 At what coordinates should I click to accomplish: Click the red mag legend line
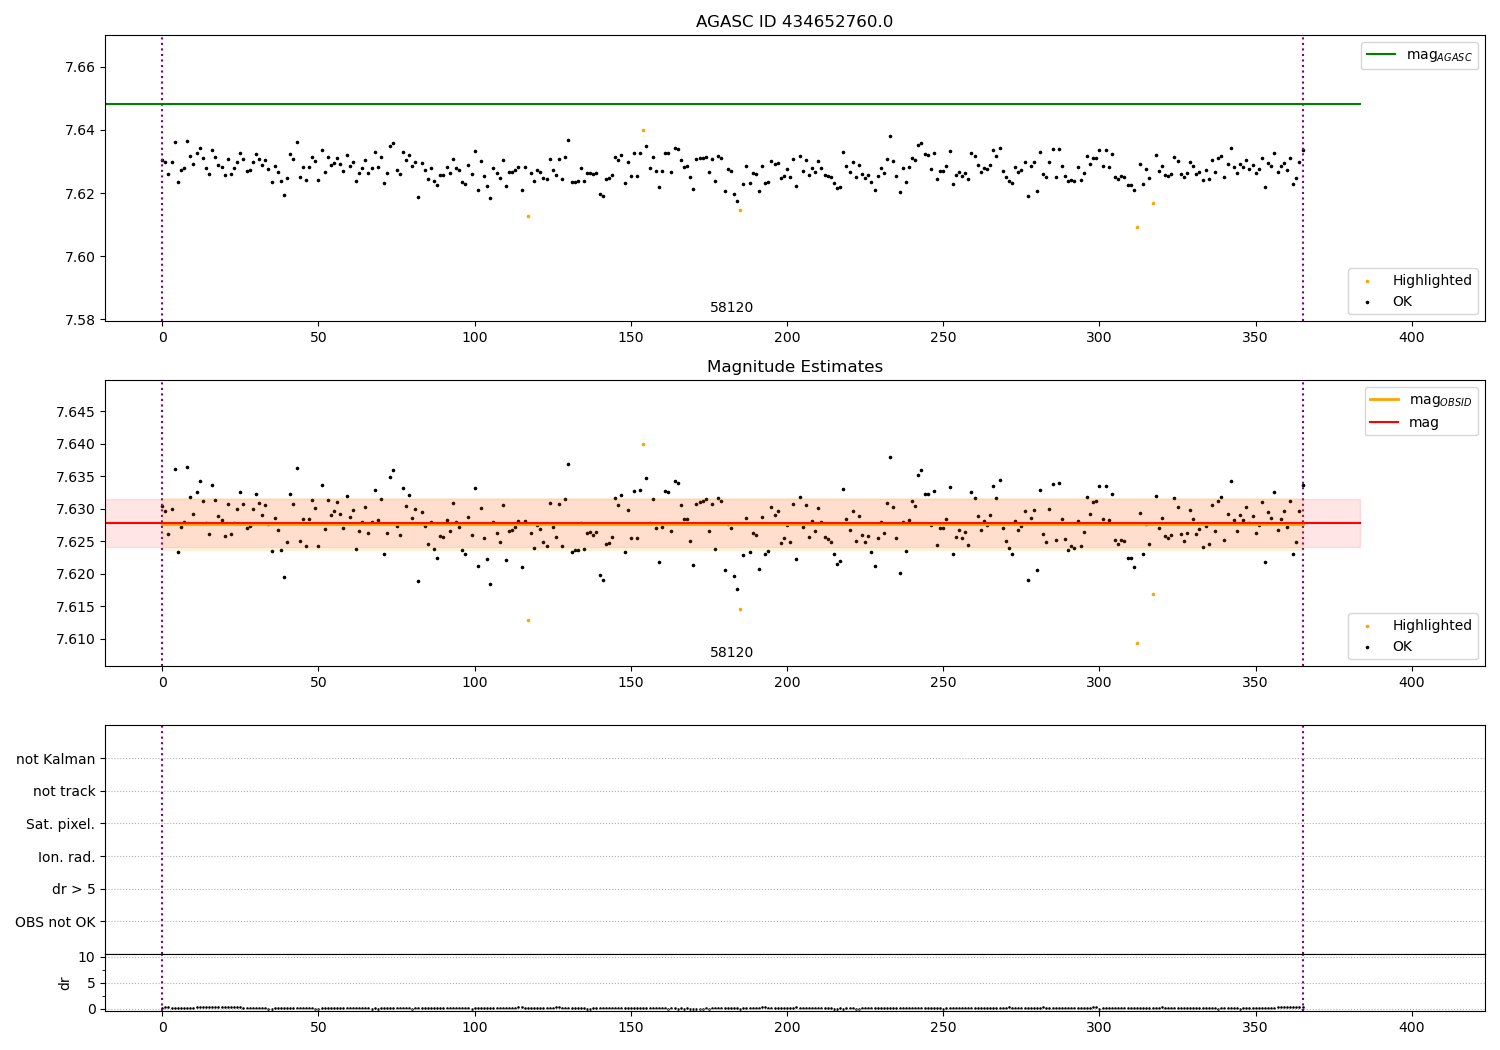(1384, 423)
